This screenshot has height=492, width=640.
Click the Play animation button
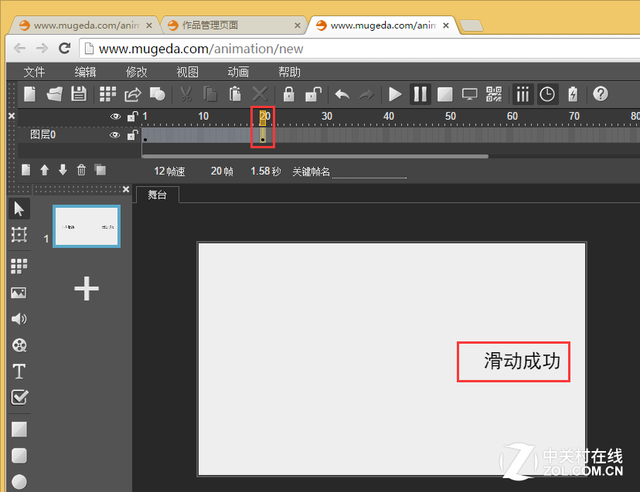coord(395,94)
